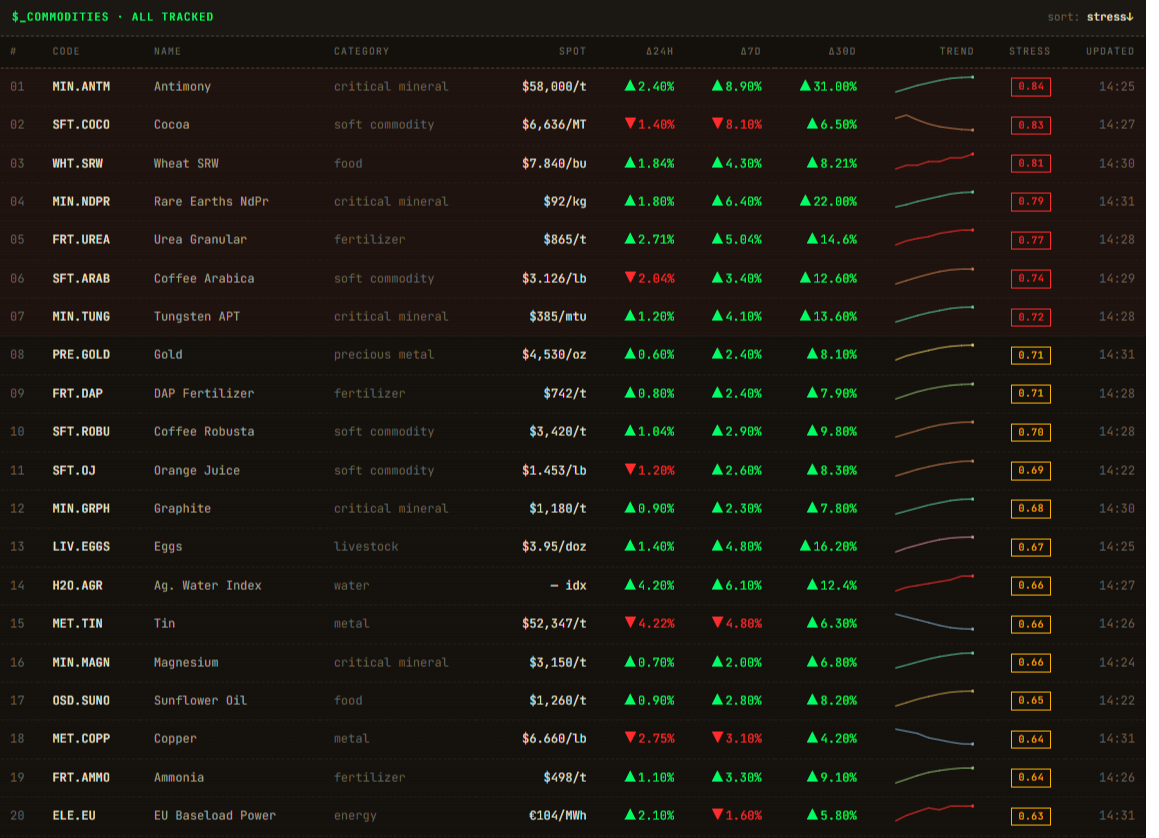This screenshot has width=1159, height=838.
Task: Click EU Baseload Power stress badge 0.63
Action: 1030,816
